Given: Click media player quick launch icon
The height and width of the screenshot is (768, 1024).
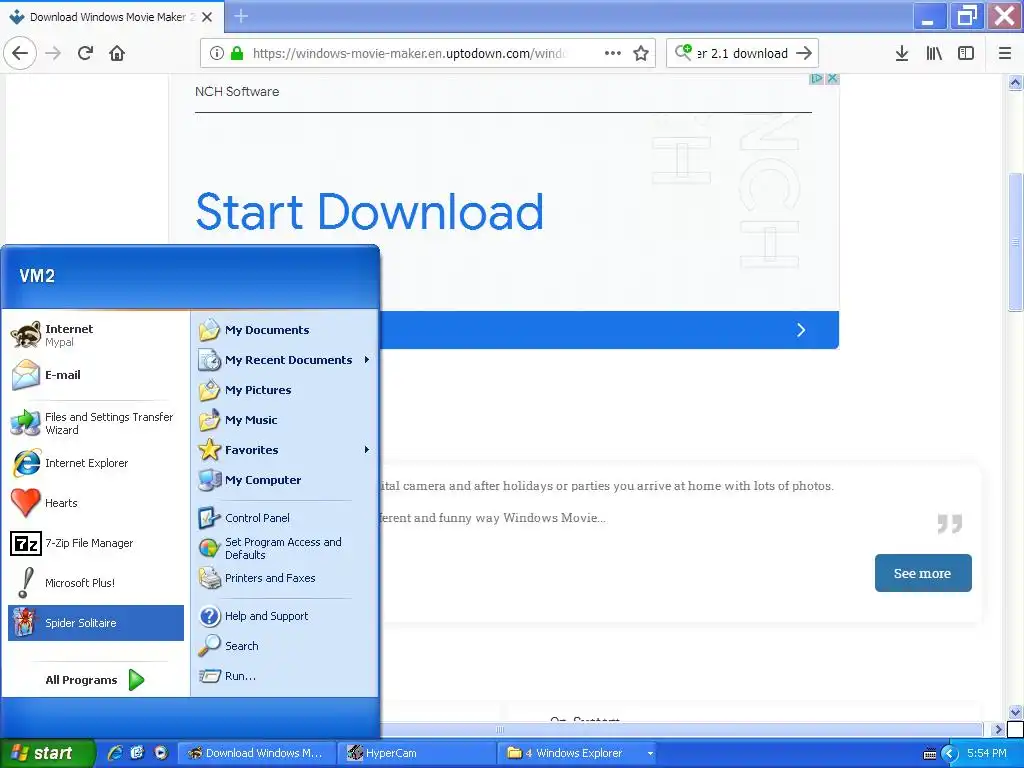Looking at the screenshot, I should [x=161, y=753].
